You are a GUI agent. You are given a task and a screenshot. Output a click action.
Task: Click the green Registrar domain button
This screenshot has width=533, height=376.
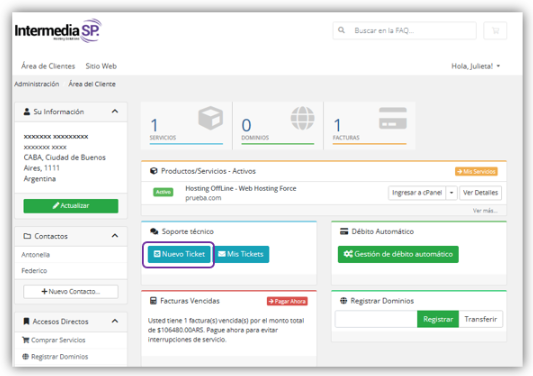tap(438, 319)
